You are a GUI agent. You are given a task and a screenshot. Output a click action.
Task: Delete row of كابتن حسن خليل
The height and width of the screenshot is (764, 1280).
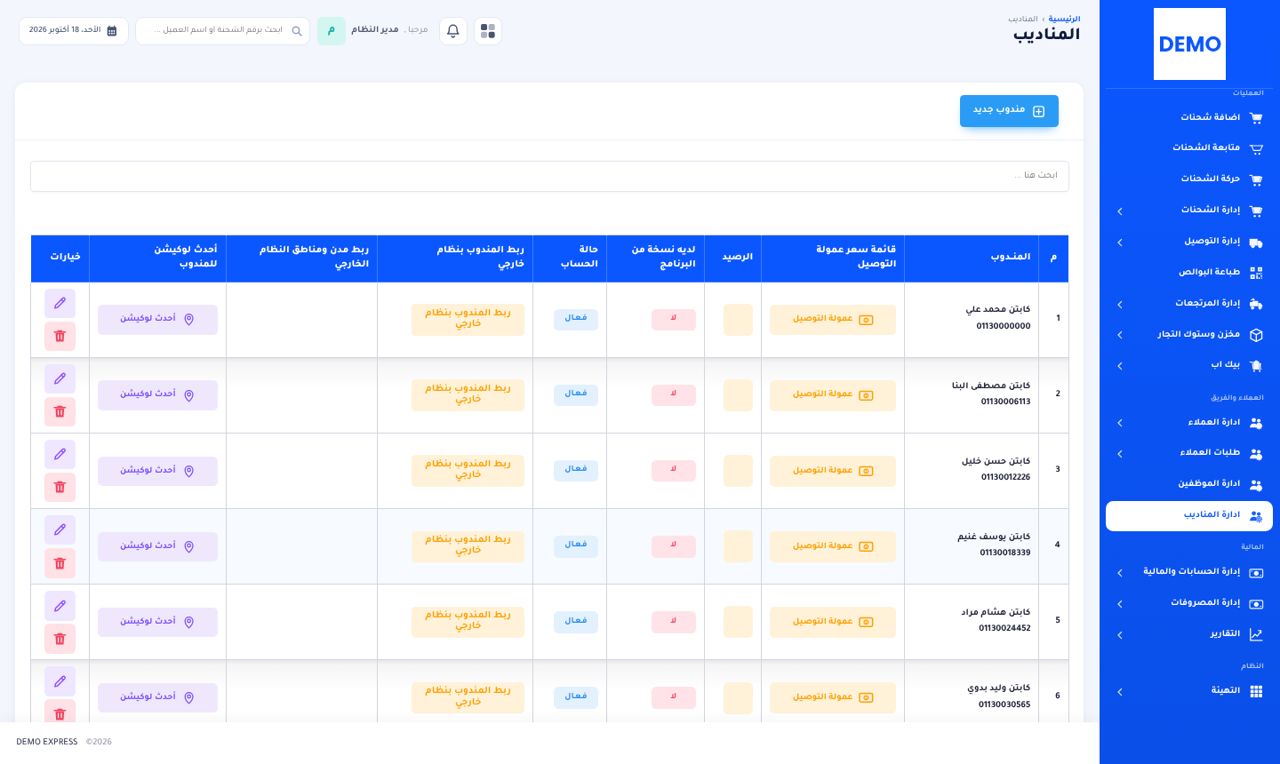(x=60, y=487)
